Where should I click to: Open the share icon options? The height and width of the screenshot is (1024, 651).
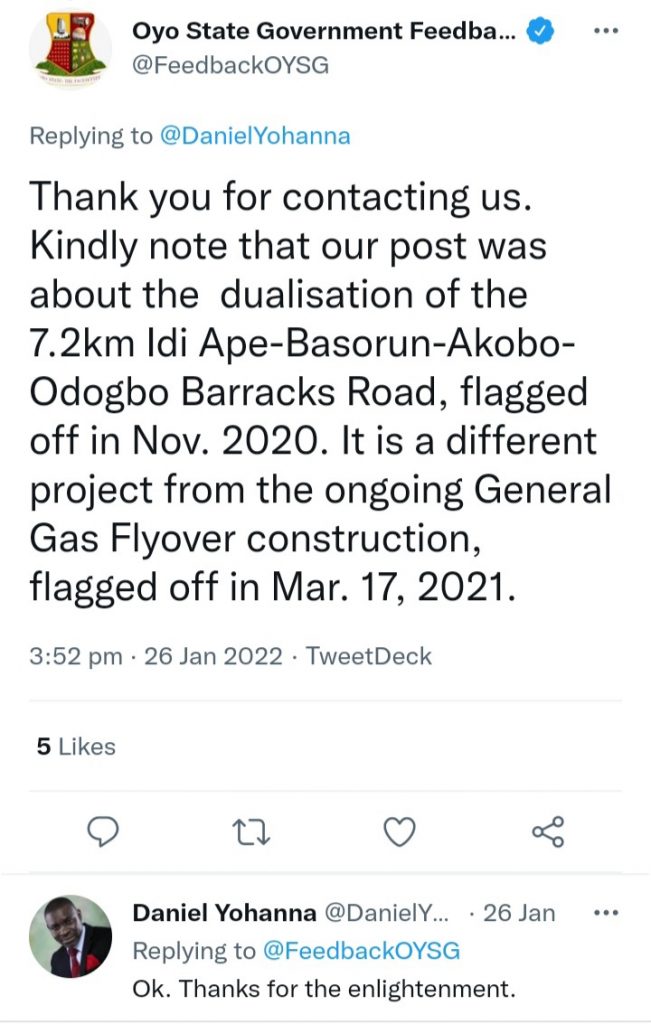pyautogui.click(x=548, y=830)
